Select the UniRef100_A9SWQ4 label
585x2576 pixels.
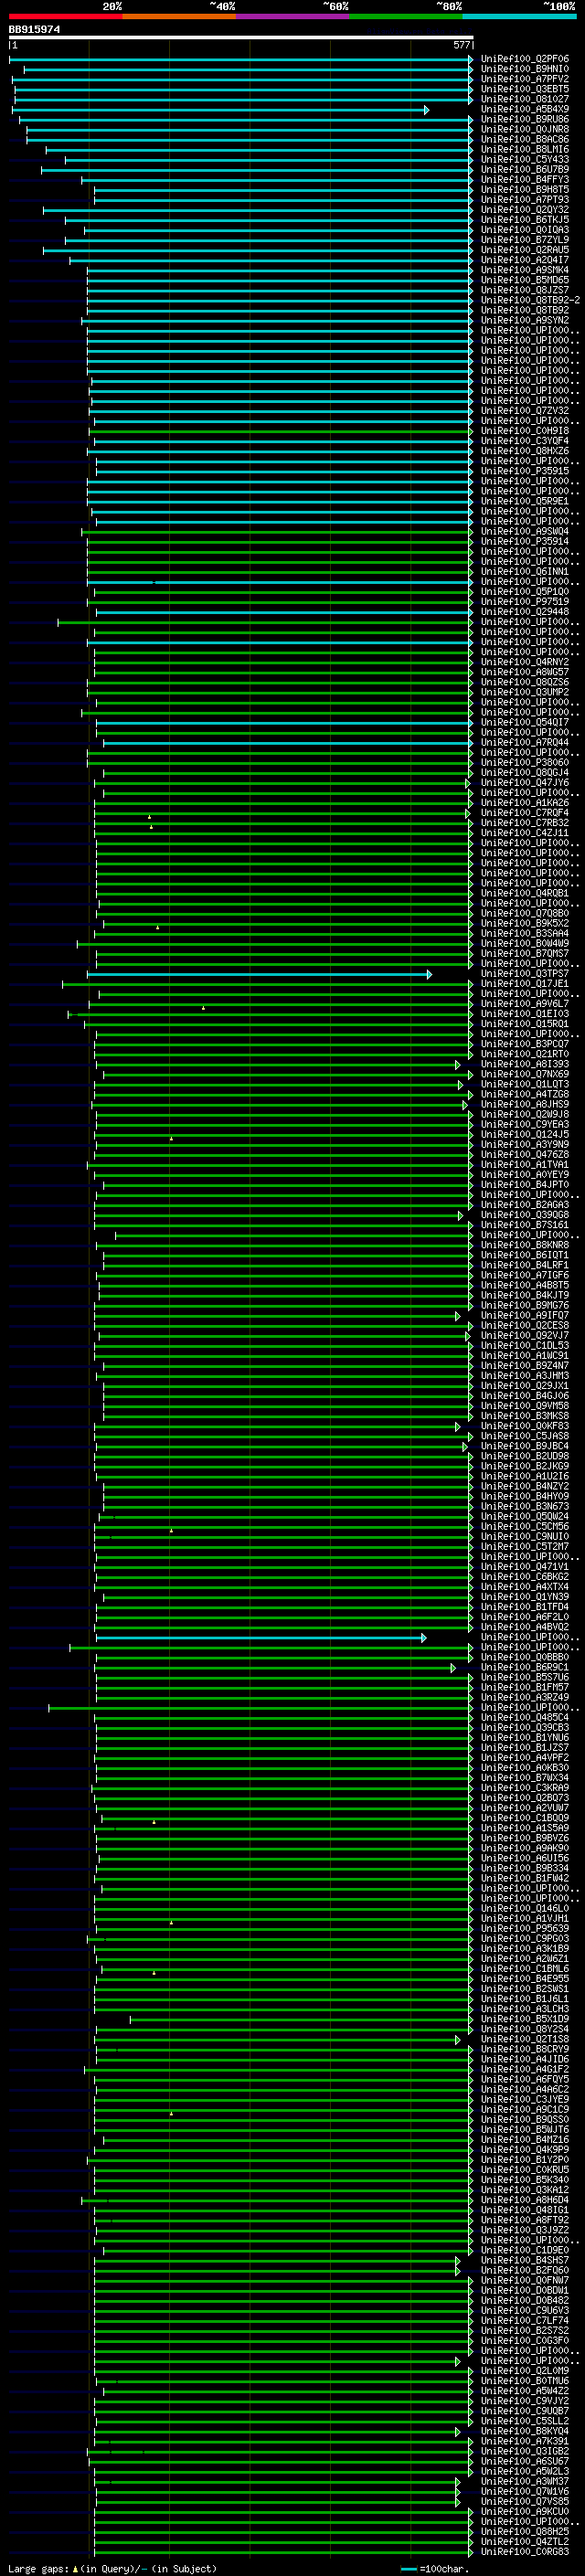click(525, 531)
